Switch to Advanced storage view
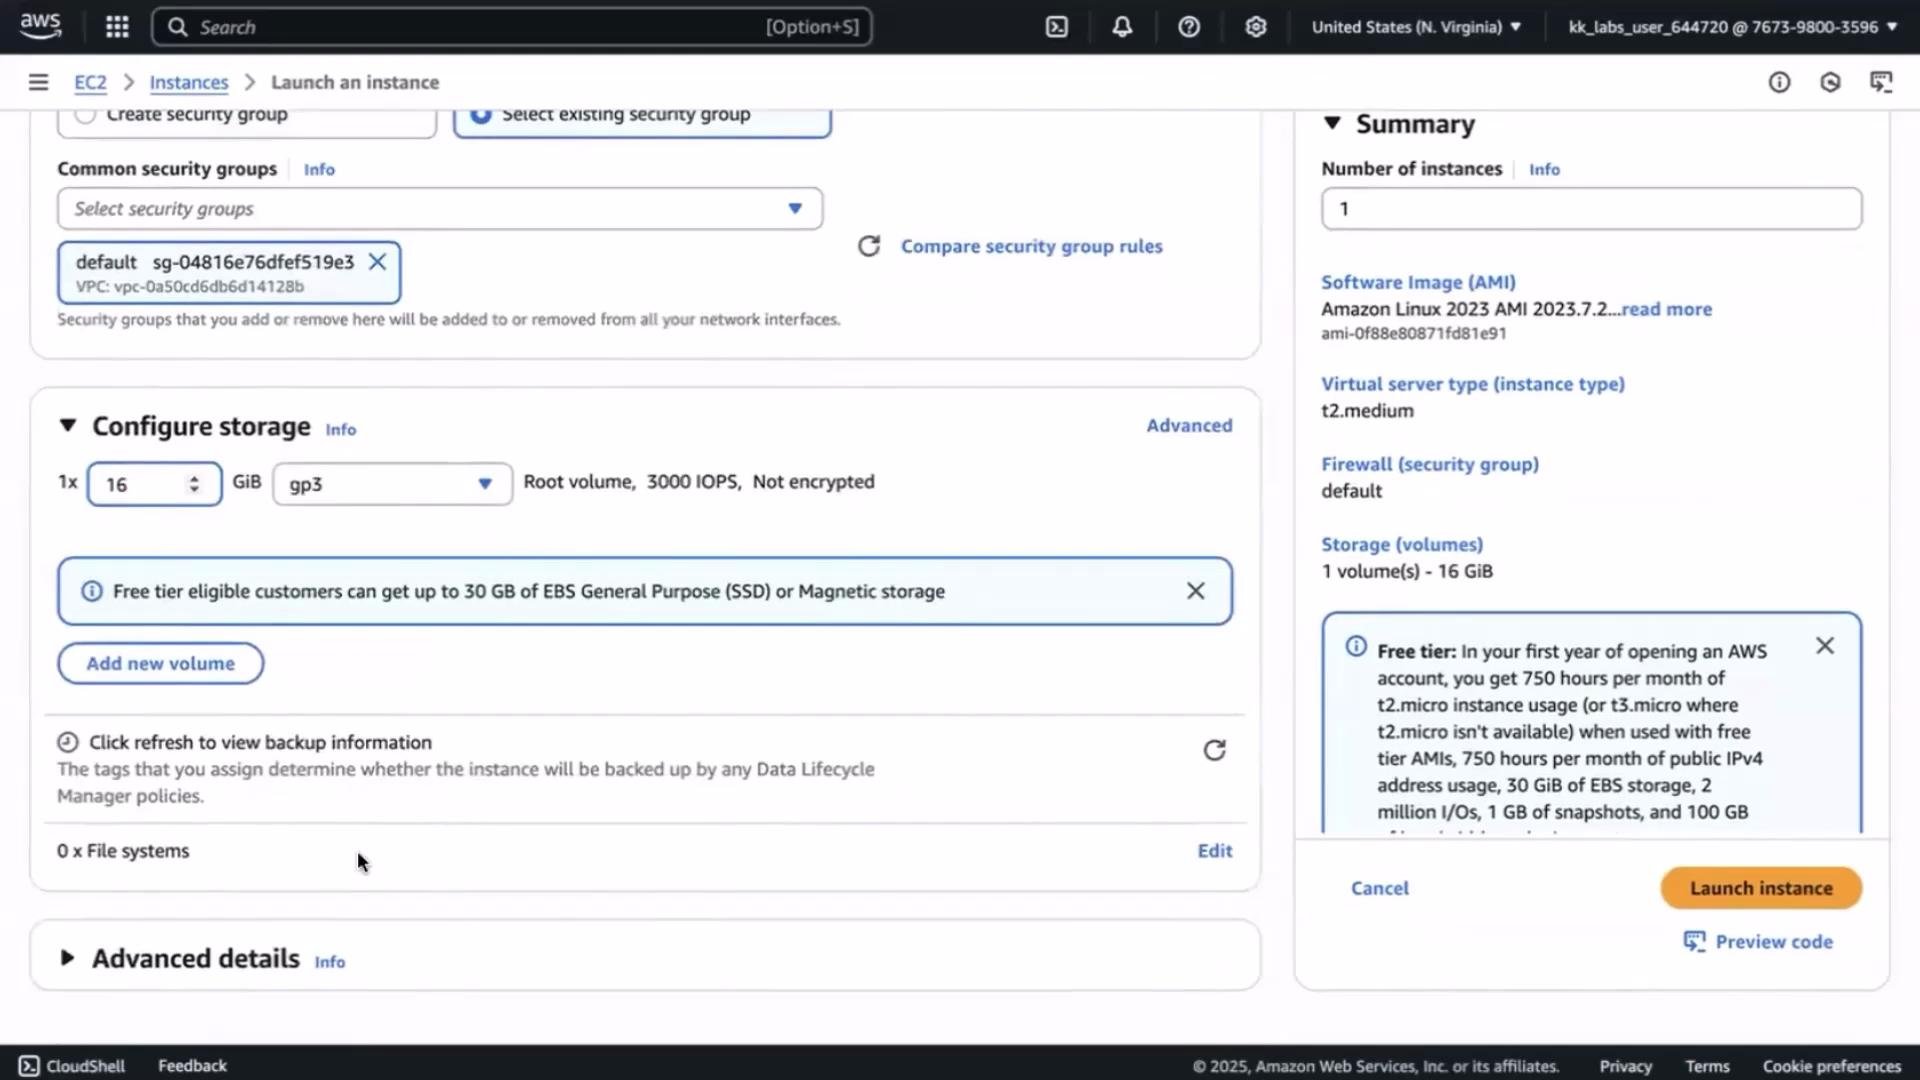Viewport: 1920px width, 1080px height. (x=1189, y=425)
